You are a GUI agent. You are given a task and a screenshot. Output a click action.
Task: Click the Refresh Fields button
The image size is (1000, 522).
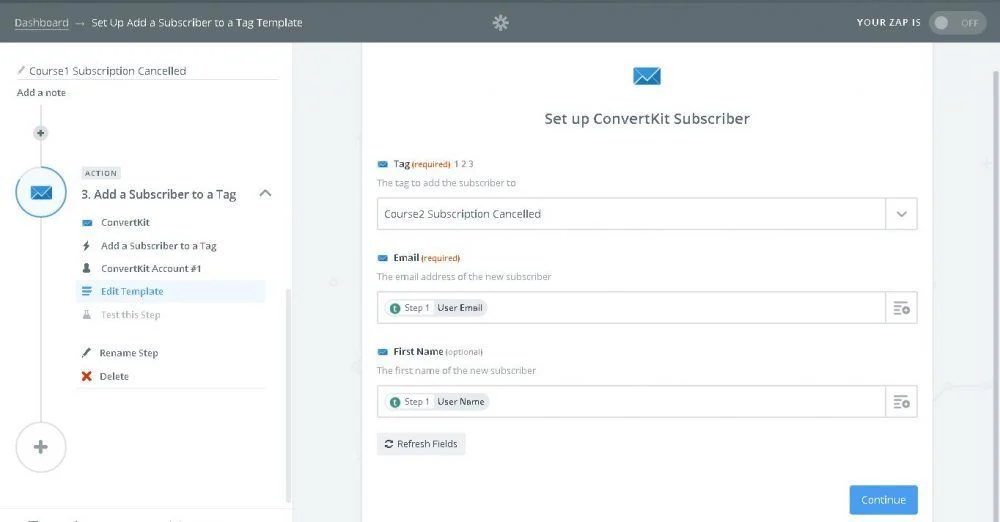click(x=421, y=444)
